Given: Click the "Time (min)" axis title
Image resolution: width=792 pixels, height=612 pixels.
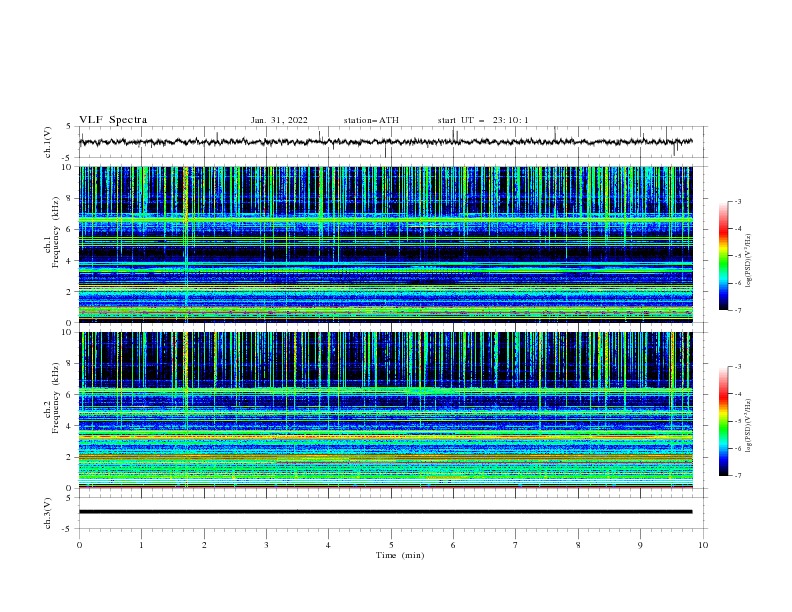Looking at the screenshot, I should point(400,555).
